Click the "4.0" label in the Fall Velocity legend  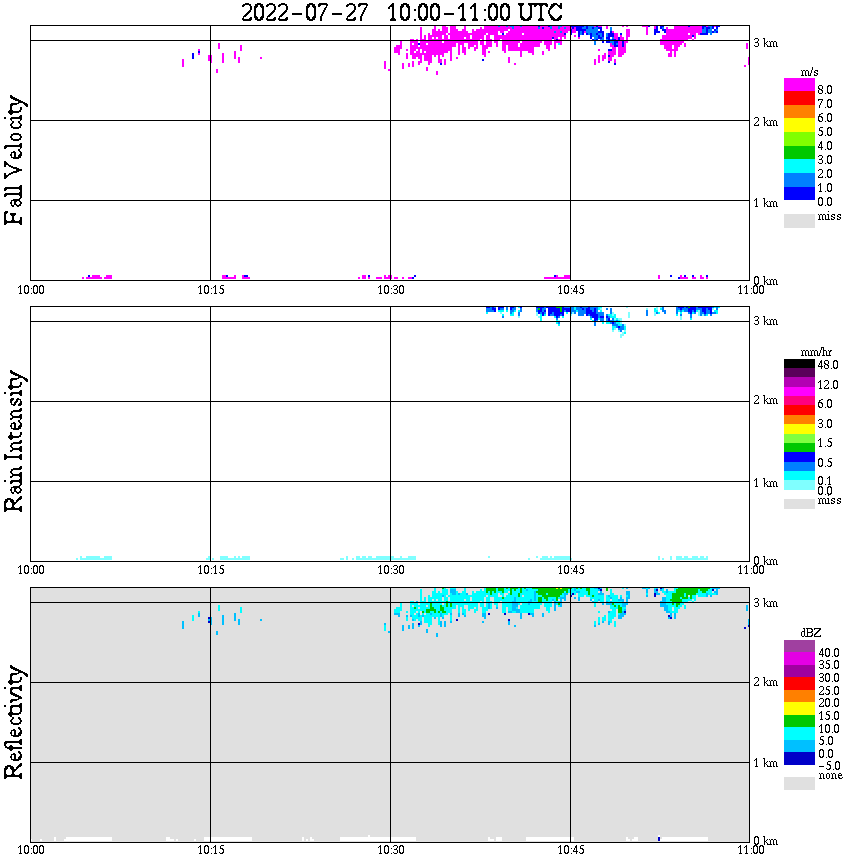pos(825,146)
